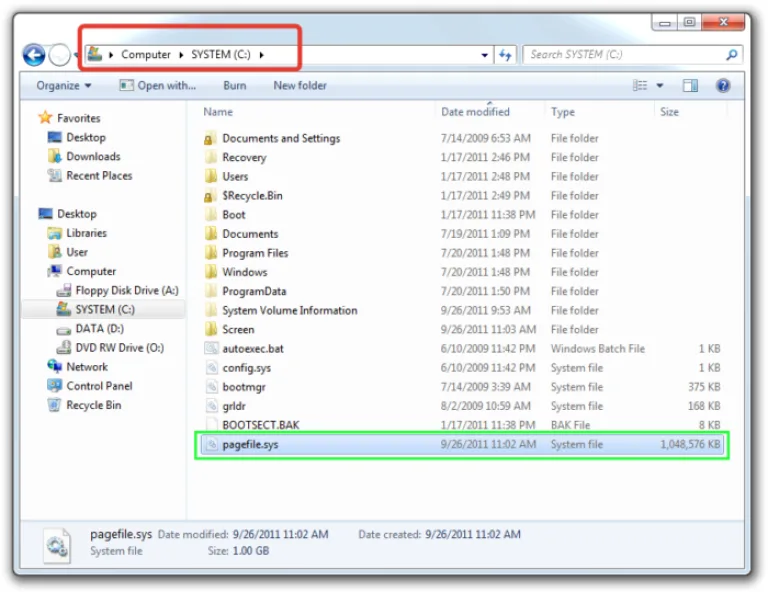Click the $Recycle.Bin folder icon
Viewport: 768px width, 592px height.
pos(210,196)
